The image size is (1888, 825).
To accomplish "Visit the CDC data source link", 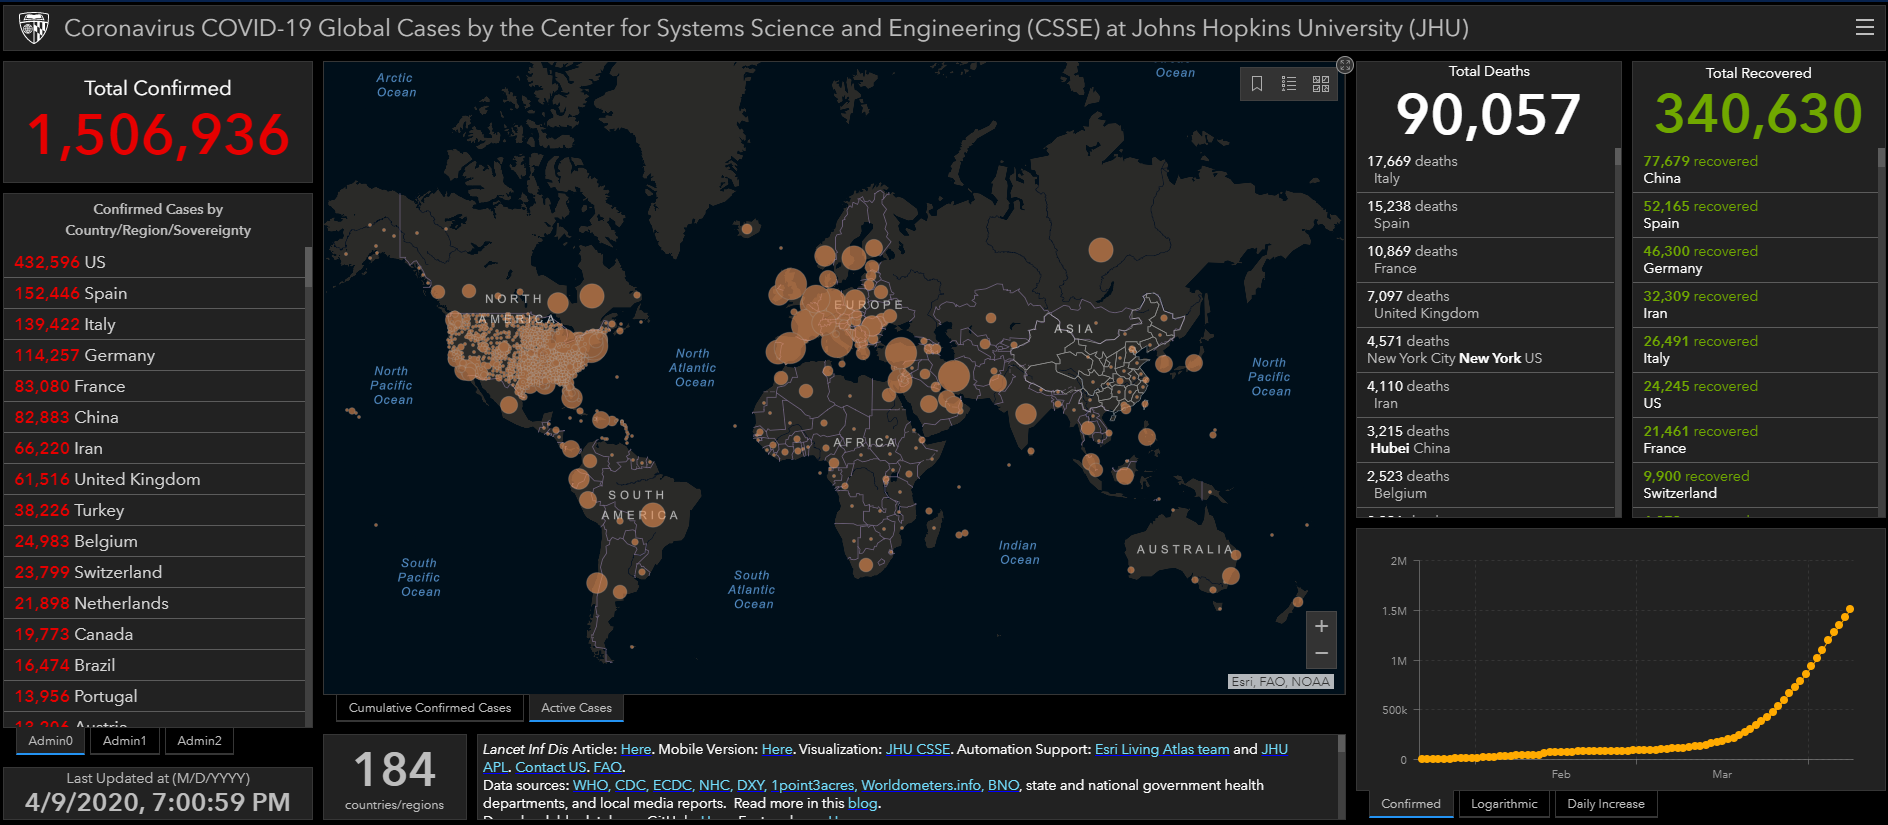I will click(x=630, y=785).
